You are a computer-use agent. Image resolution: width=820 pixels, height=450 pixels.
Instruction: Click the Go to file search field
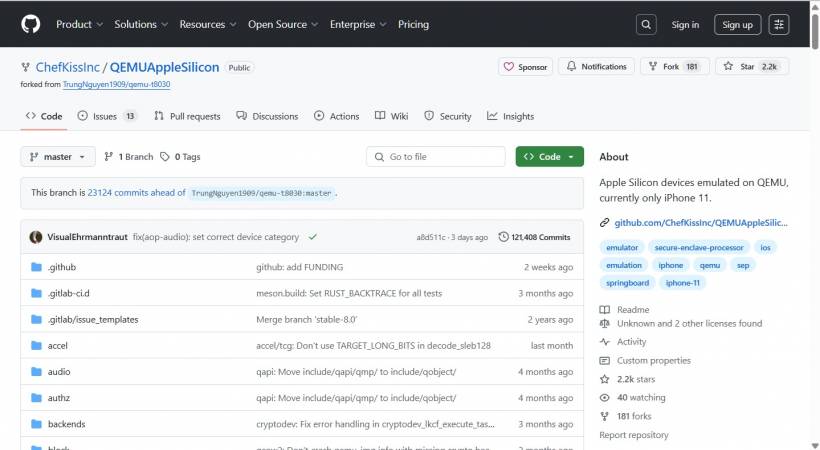436,156
